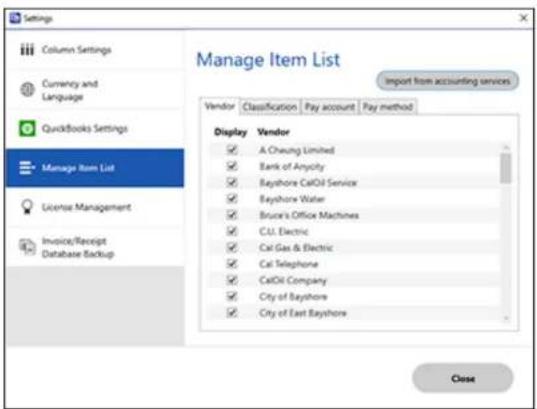Click the green QuickBooks Settings icon
The image size is (537, 409).
(27, 128)
